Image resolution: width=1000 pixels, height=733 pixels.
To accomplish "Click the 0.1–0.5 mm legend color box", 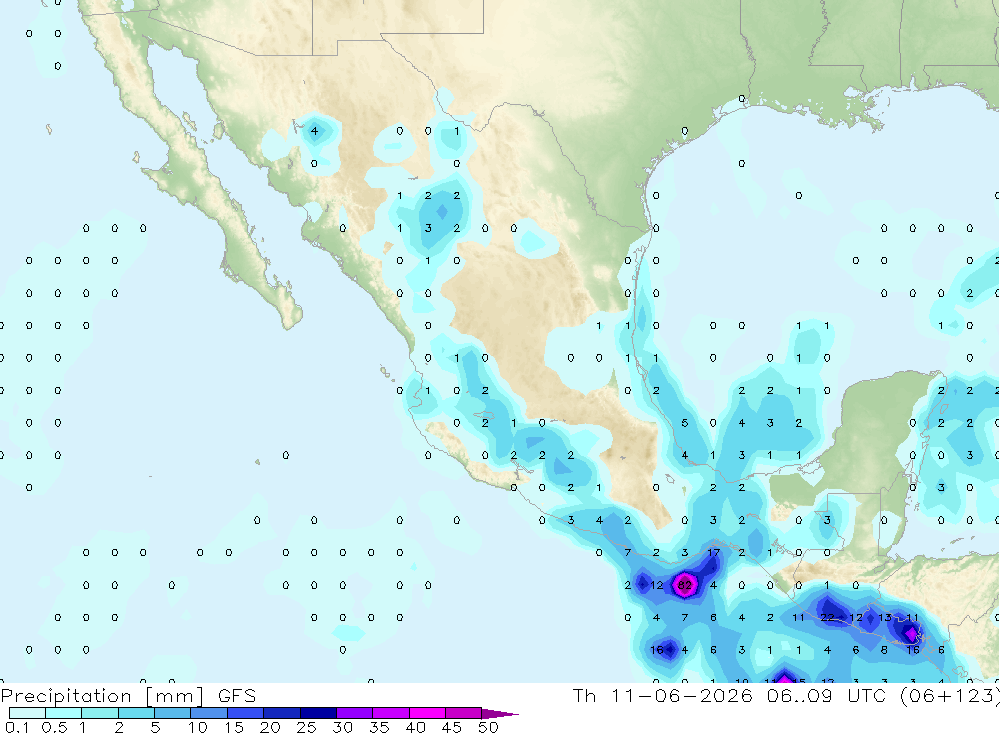I will tap(27, 713).
